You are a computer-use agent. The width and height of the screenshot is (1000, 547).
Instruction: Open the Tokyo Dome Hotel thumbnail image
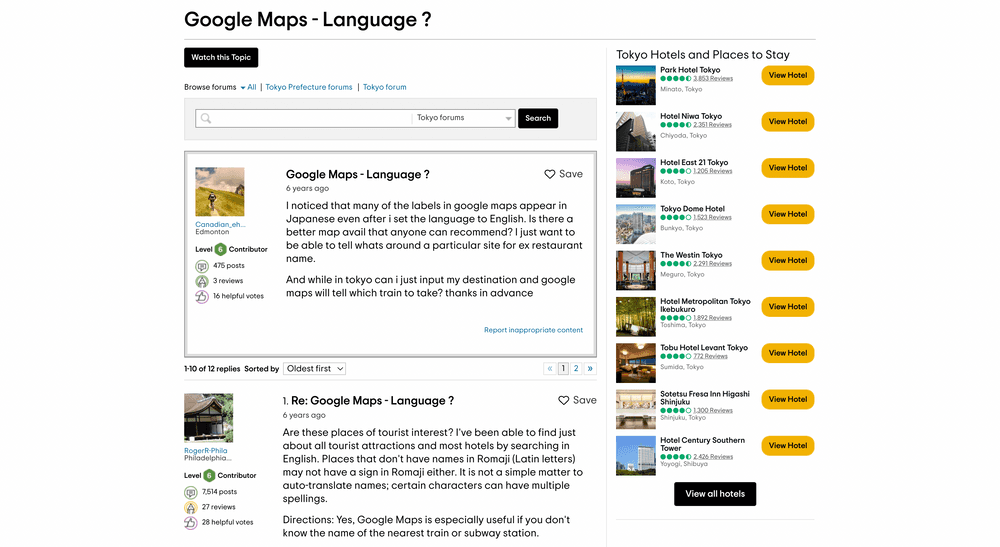[x=636, y=224]
